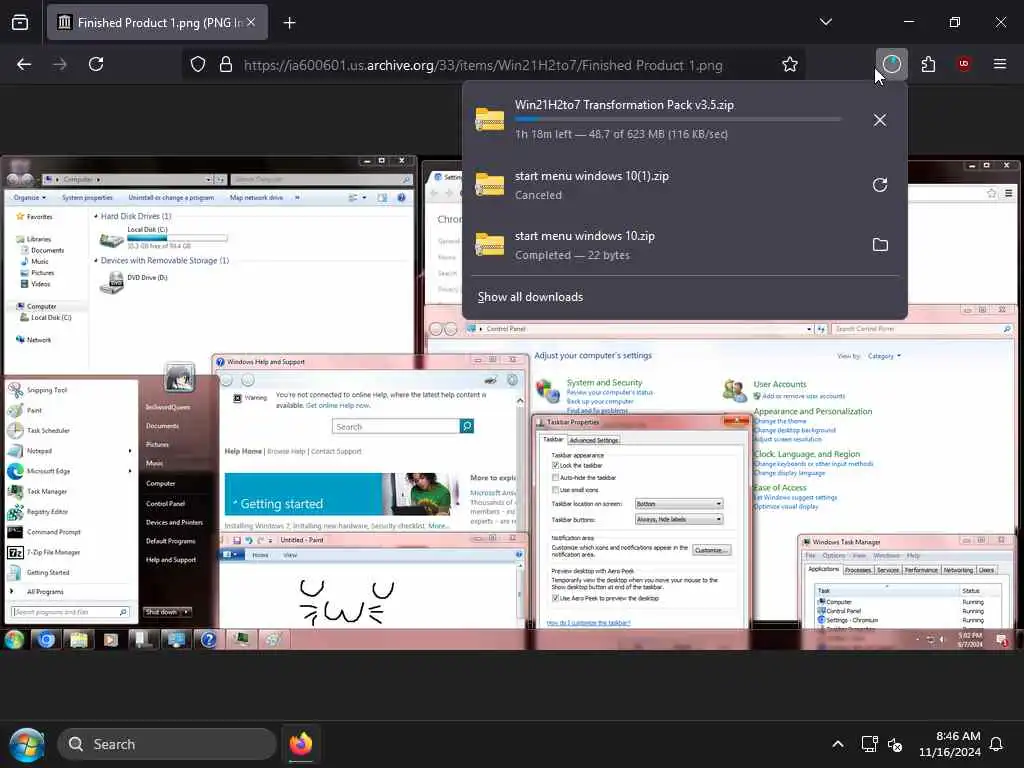The height and width of the screenshot is (768, 1024).
Task: Close the Finished Product 1.png tab
Action: click(x=251, y=22)
